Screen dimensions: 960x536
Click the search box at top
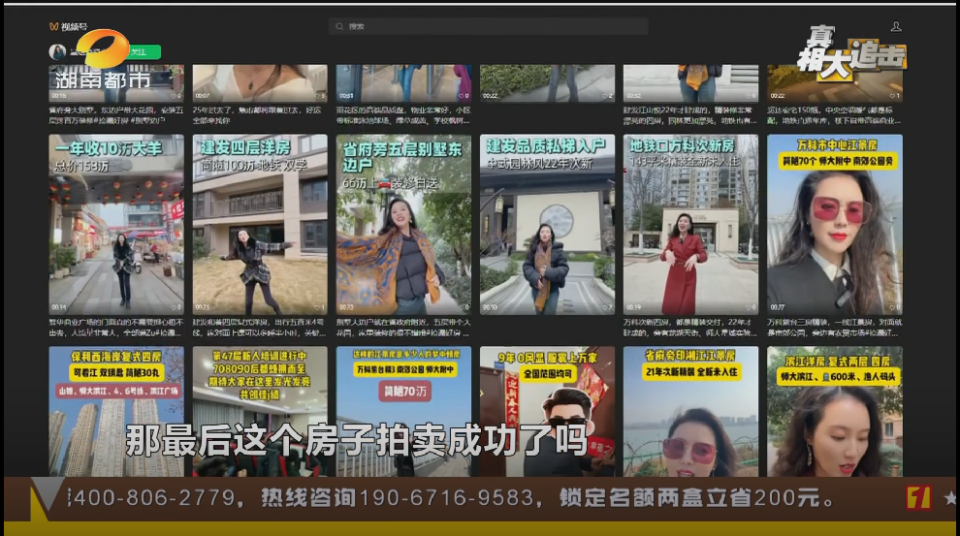489,26
